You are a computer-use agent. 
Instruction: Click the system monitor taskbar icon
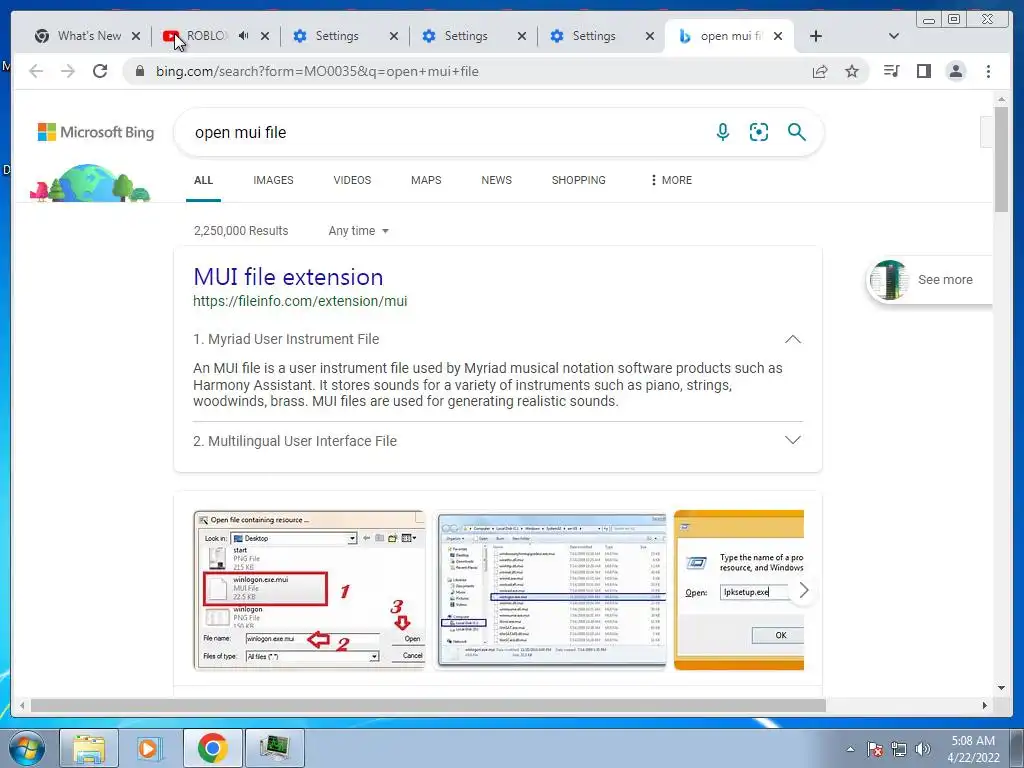(x=274, y=748)
